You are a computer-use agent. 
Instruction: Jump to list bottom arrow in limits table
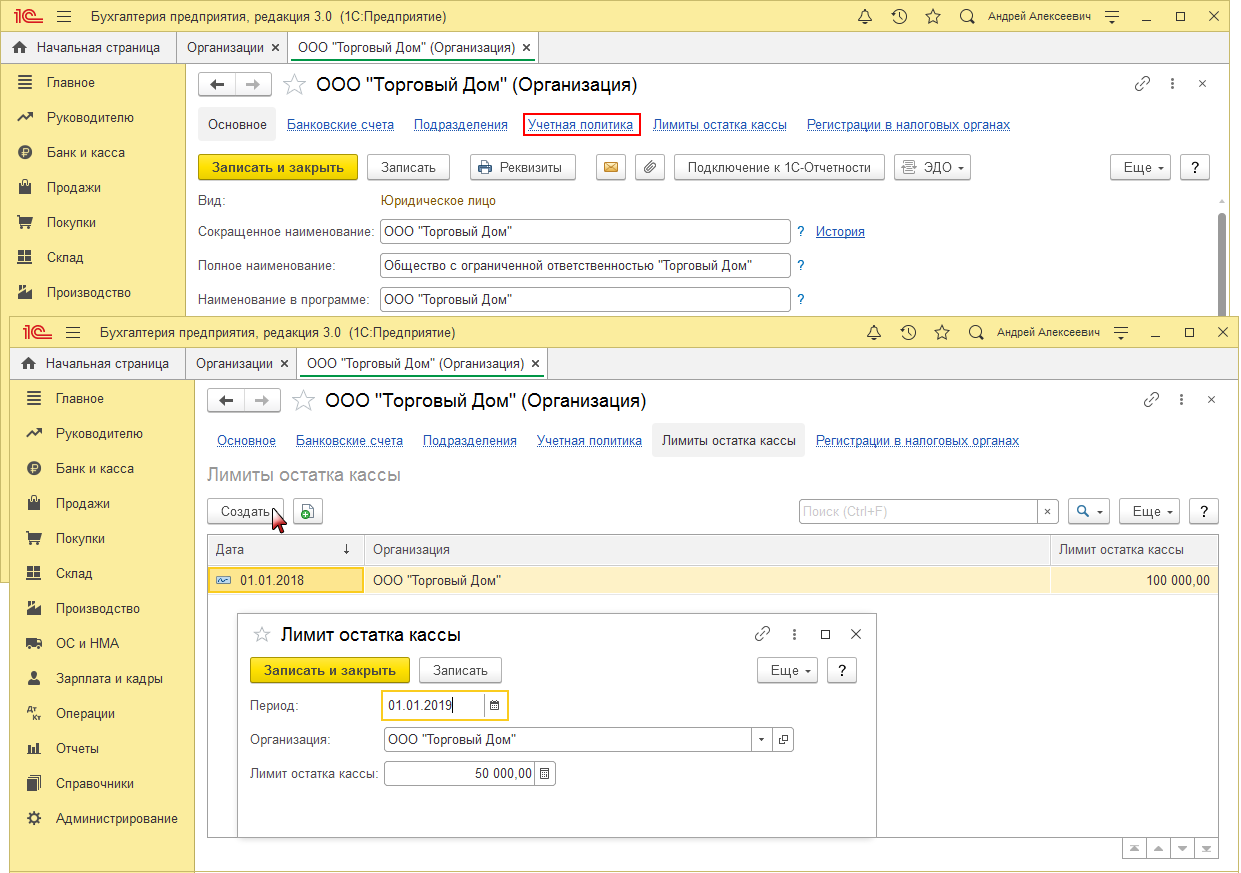[x=1208, y=848]
